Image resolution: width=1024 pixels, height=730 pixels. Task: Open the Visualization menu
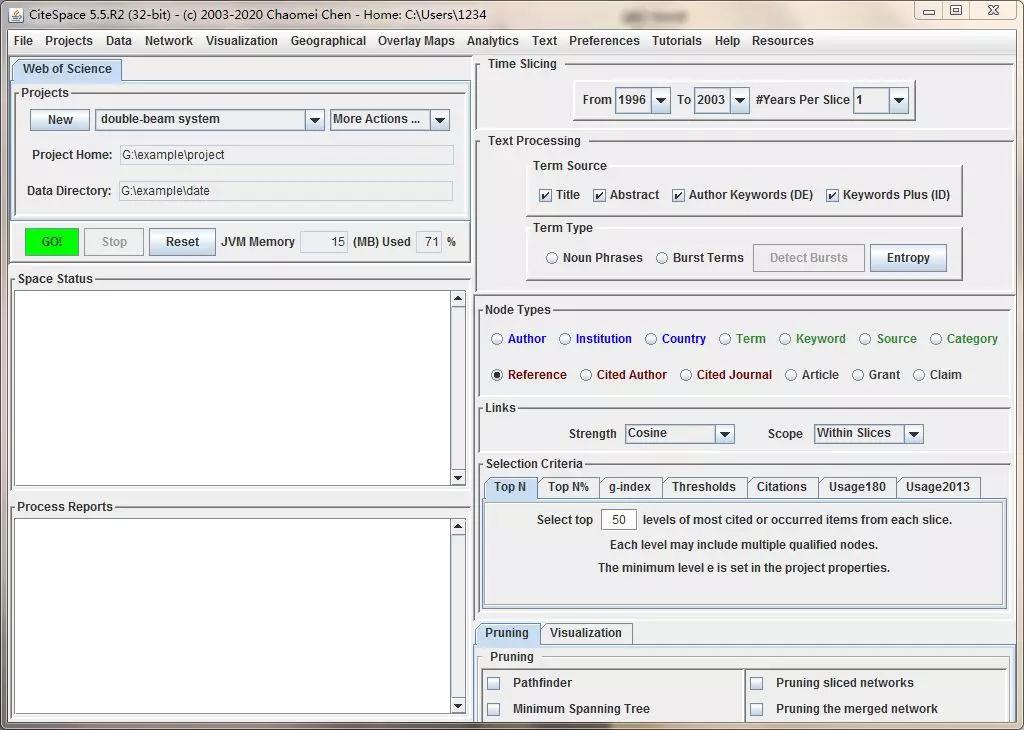point(242,40)
